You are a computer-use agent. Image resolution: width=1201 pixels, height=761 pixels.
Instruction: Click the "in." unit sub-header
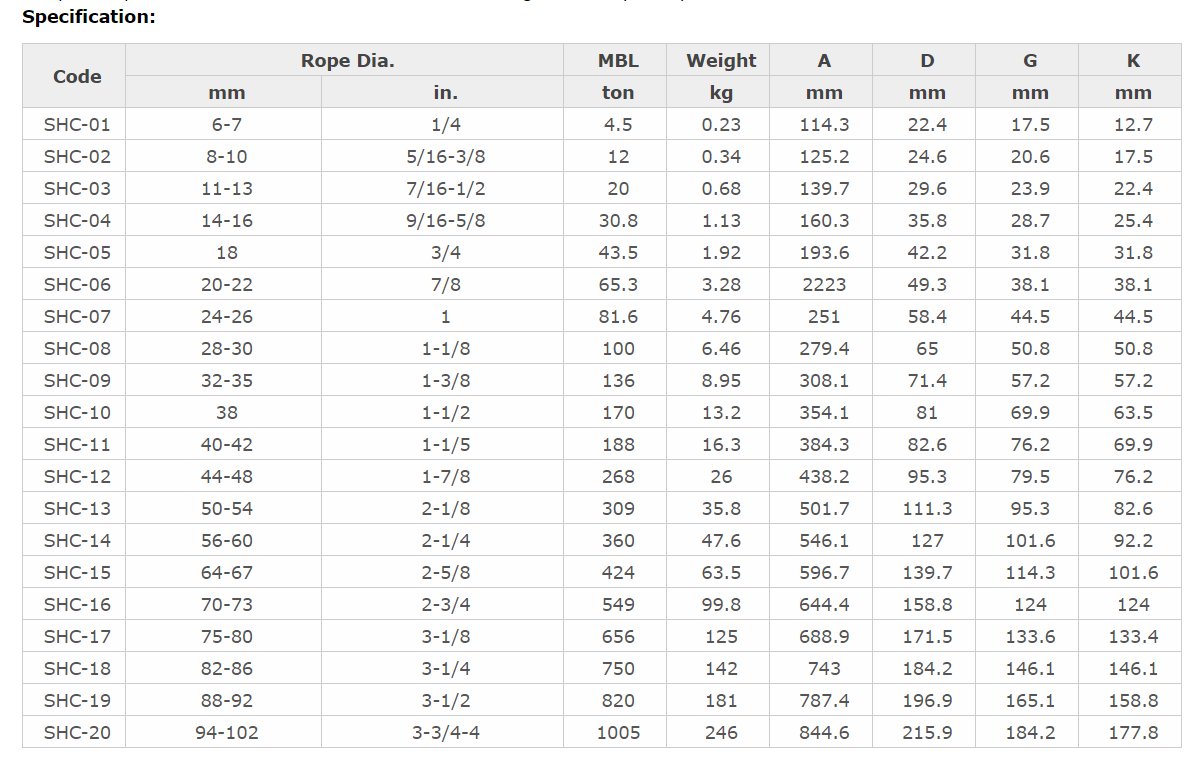[x=445, y=92]
